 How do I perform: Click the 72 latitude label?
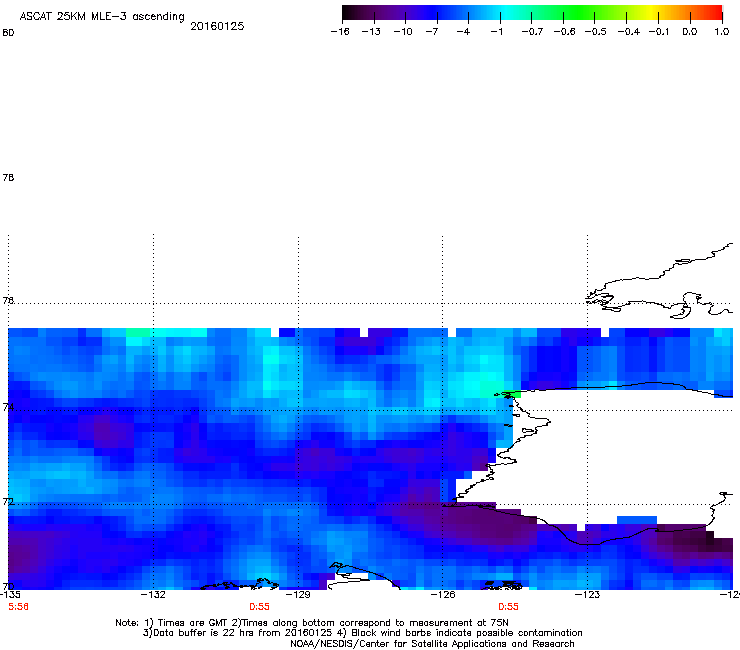click(x=8, y=501)
